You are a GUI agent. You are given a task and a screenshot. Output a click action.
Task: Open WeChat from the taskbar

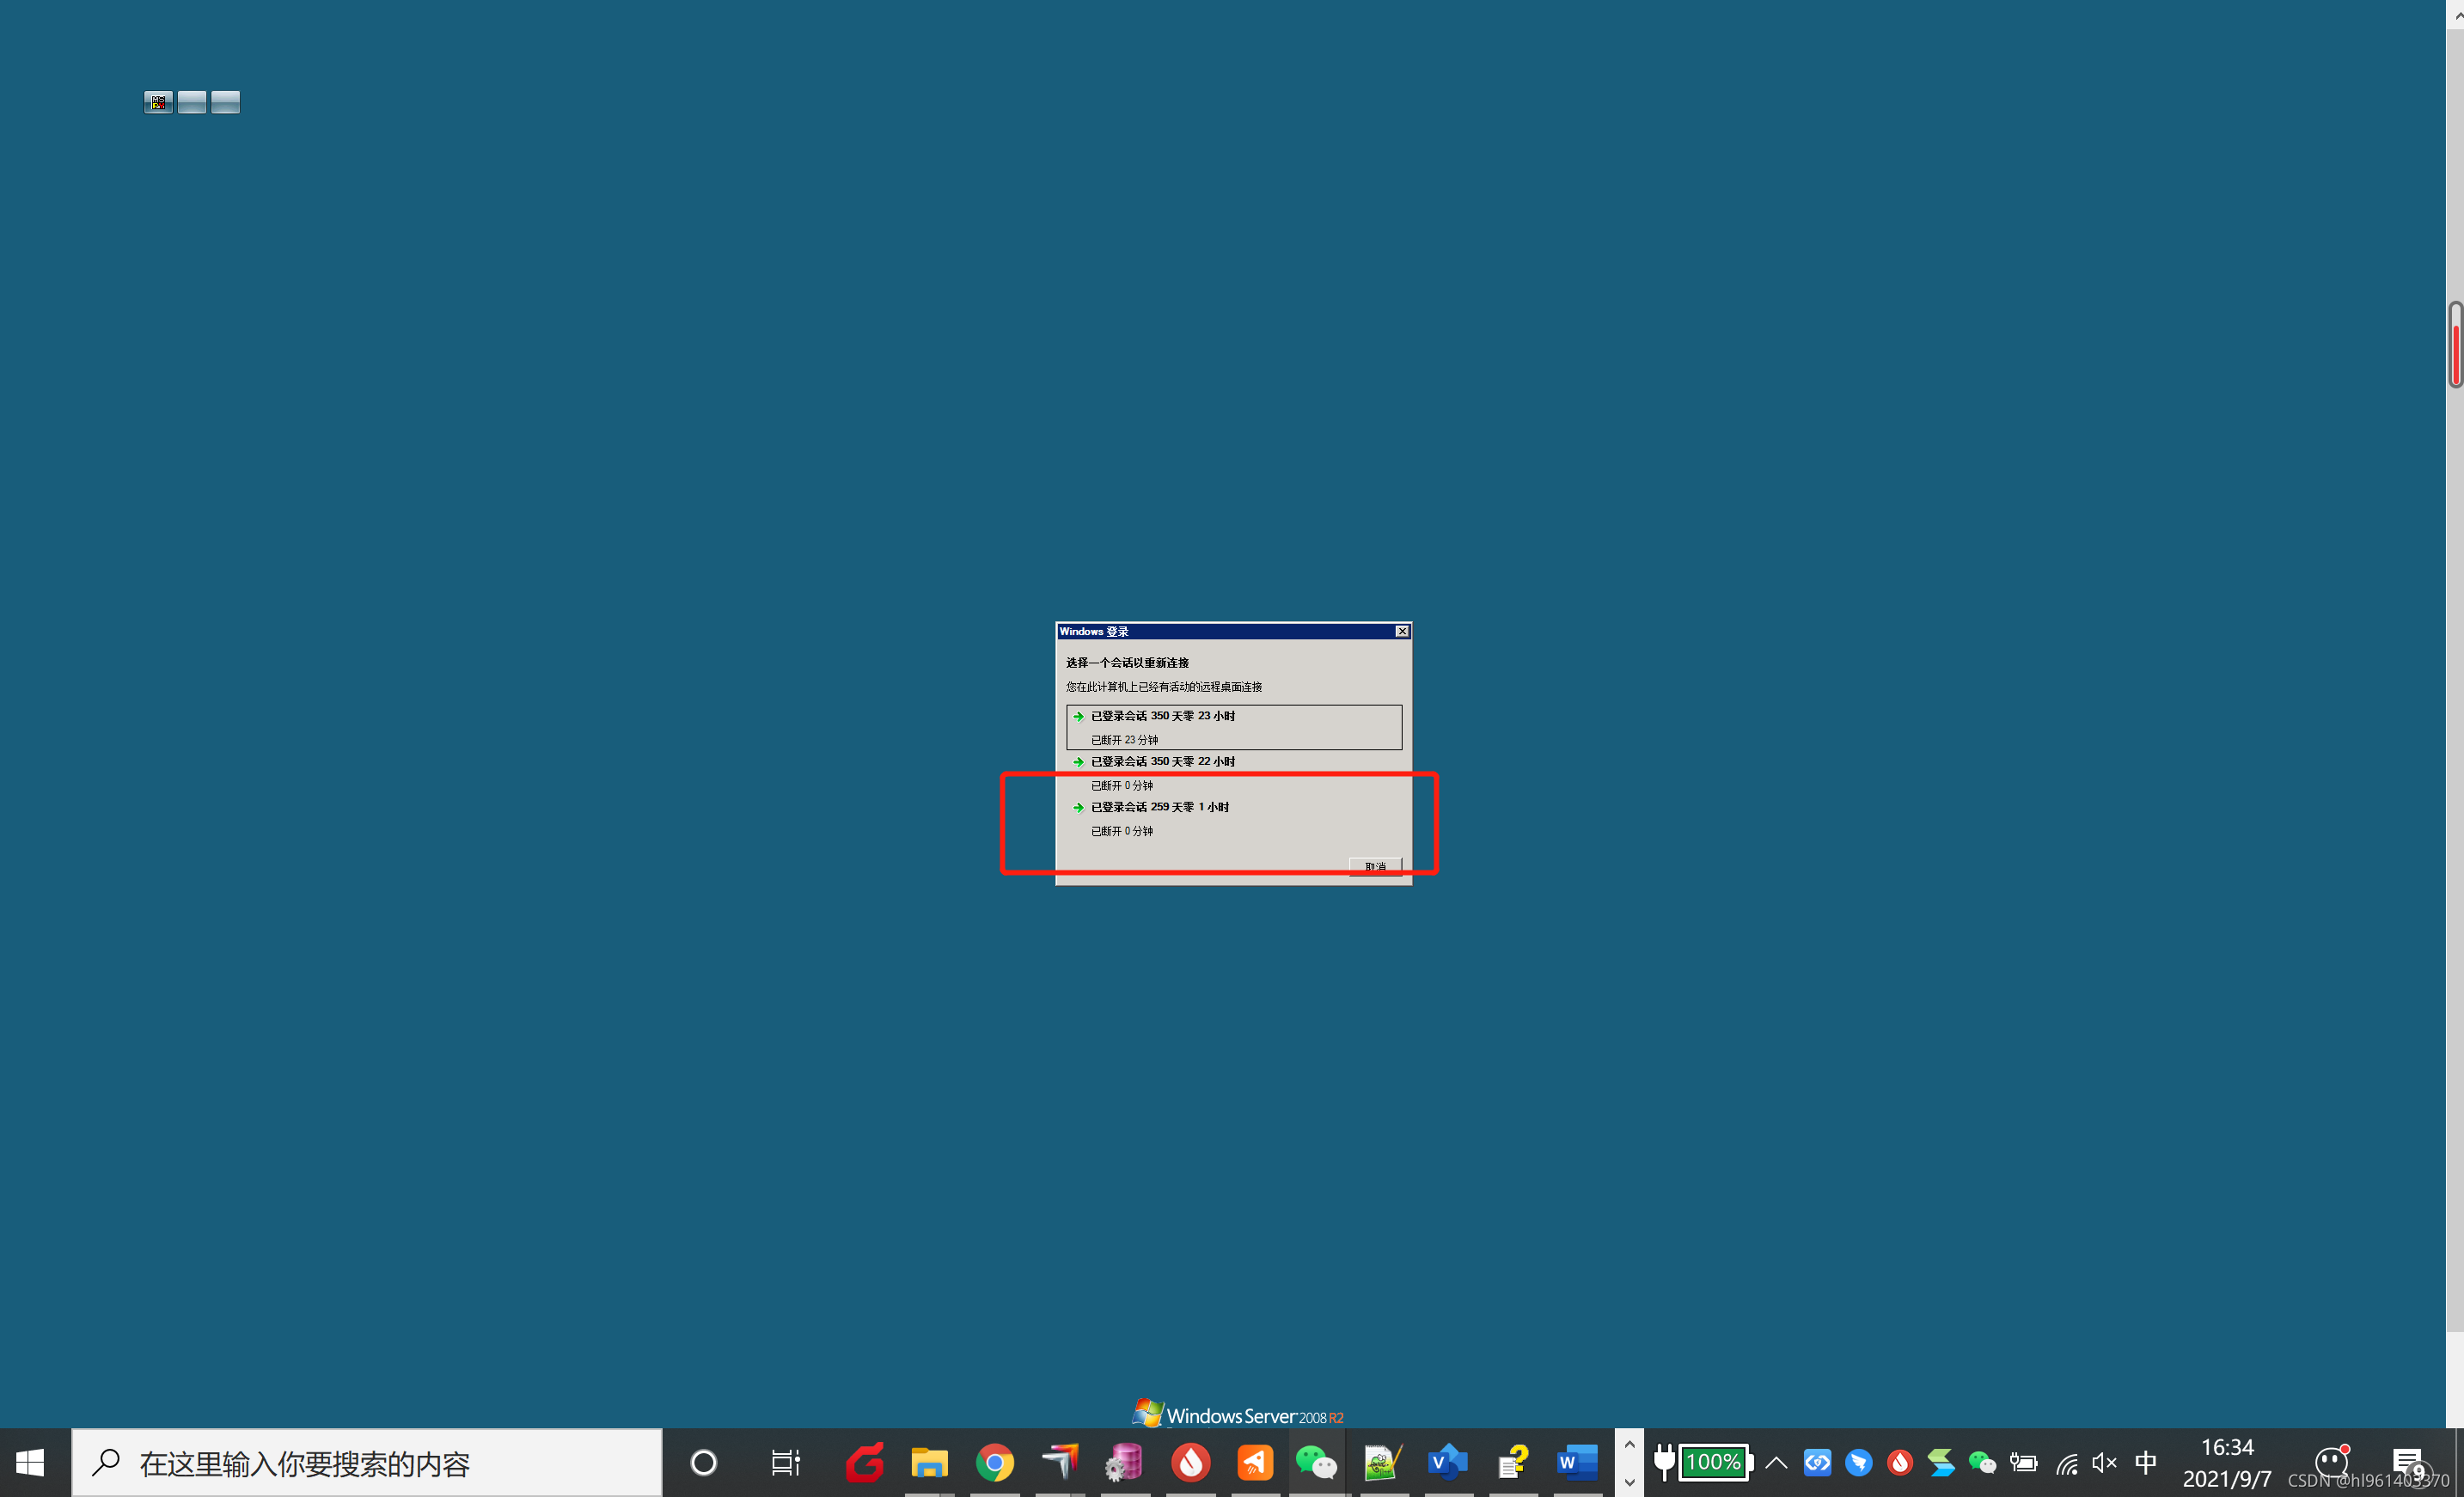click(x=1316, y=1463)
